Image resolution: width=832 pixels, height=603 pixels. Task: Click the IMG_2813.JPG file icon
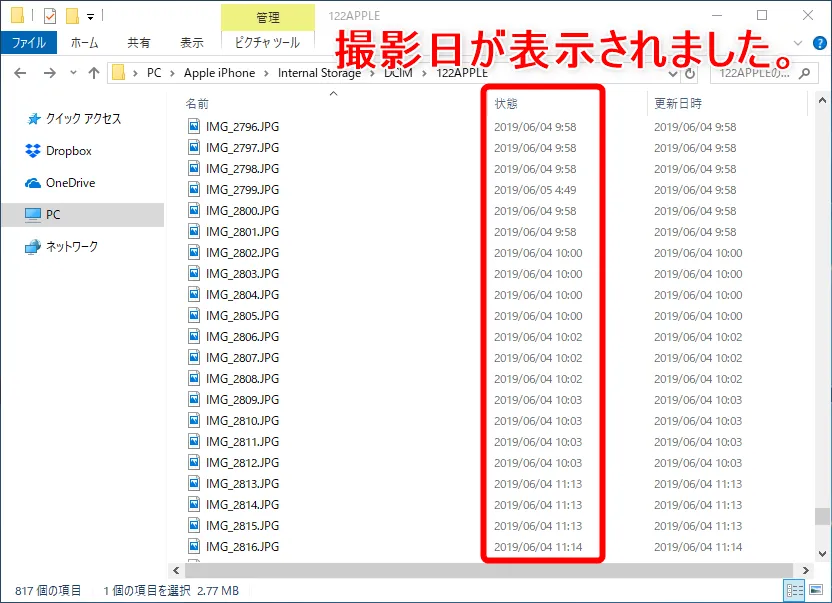[194, 483]
